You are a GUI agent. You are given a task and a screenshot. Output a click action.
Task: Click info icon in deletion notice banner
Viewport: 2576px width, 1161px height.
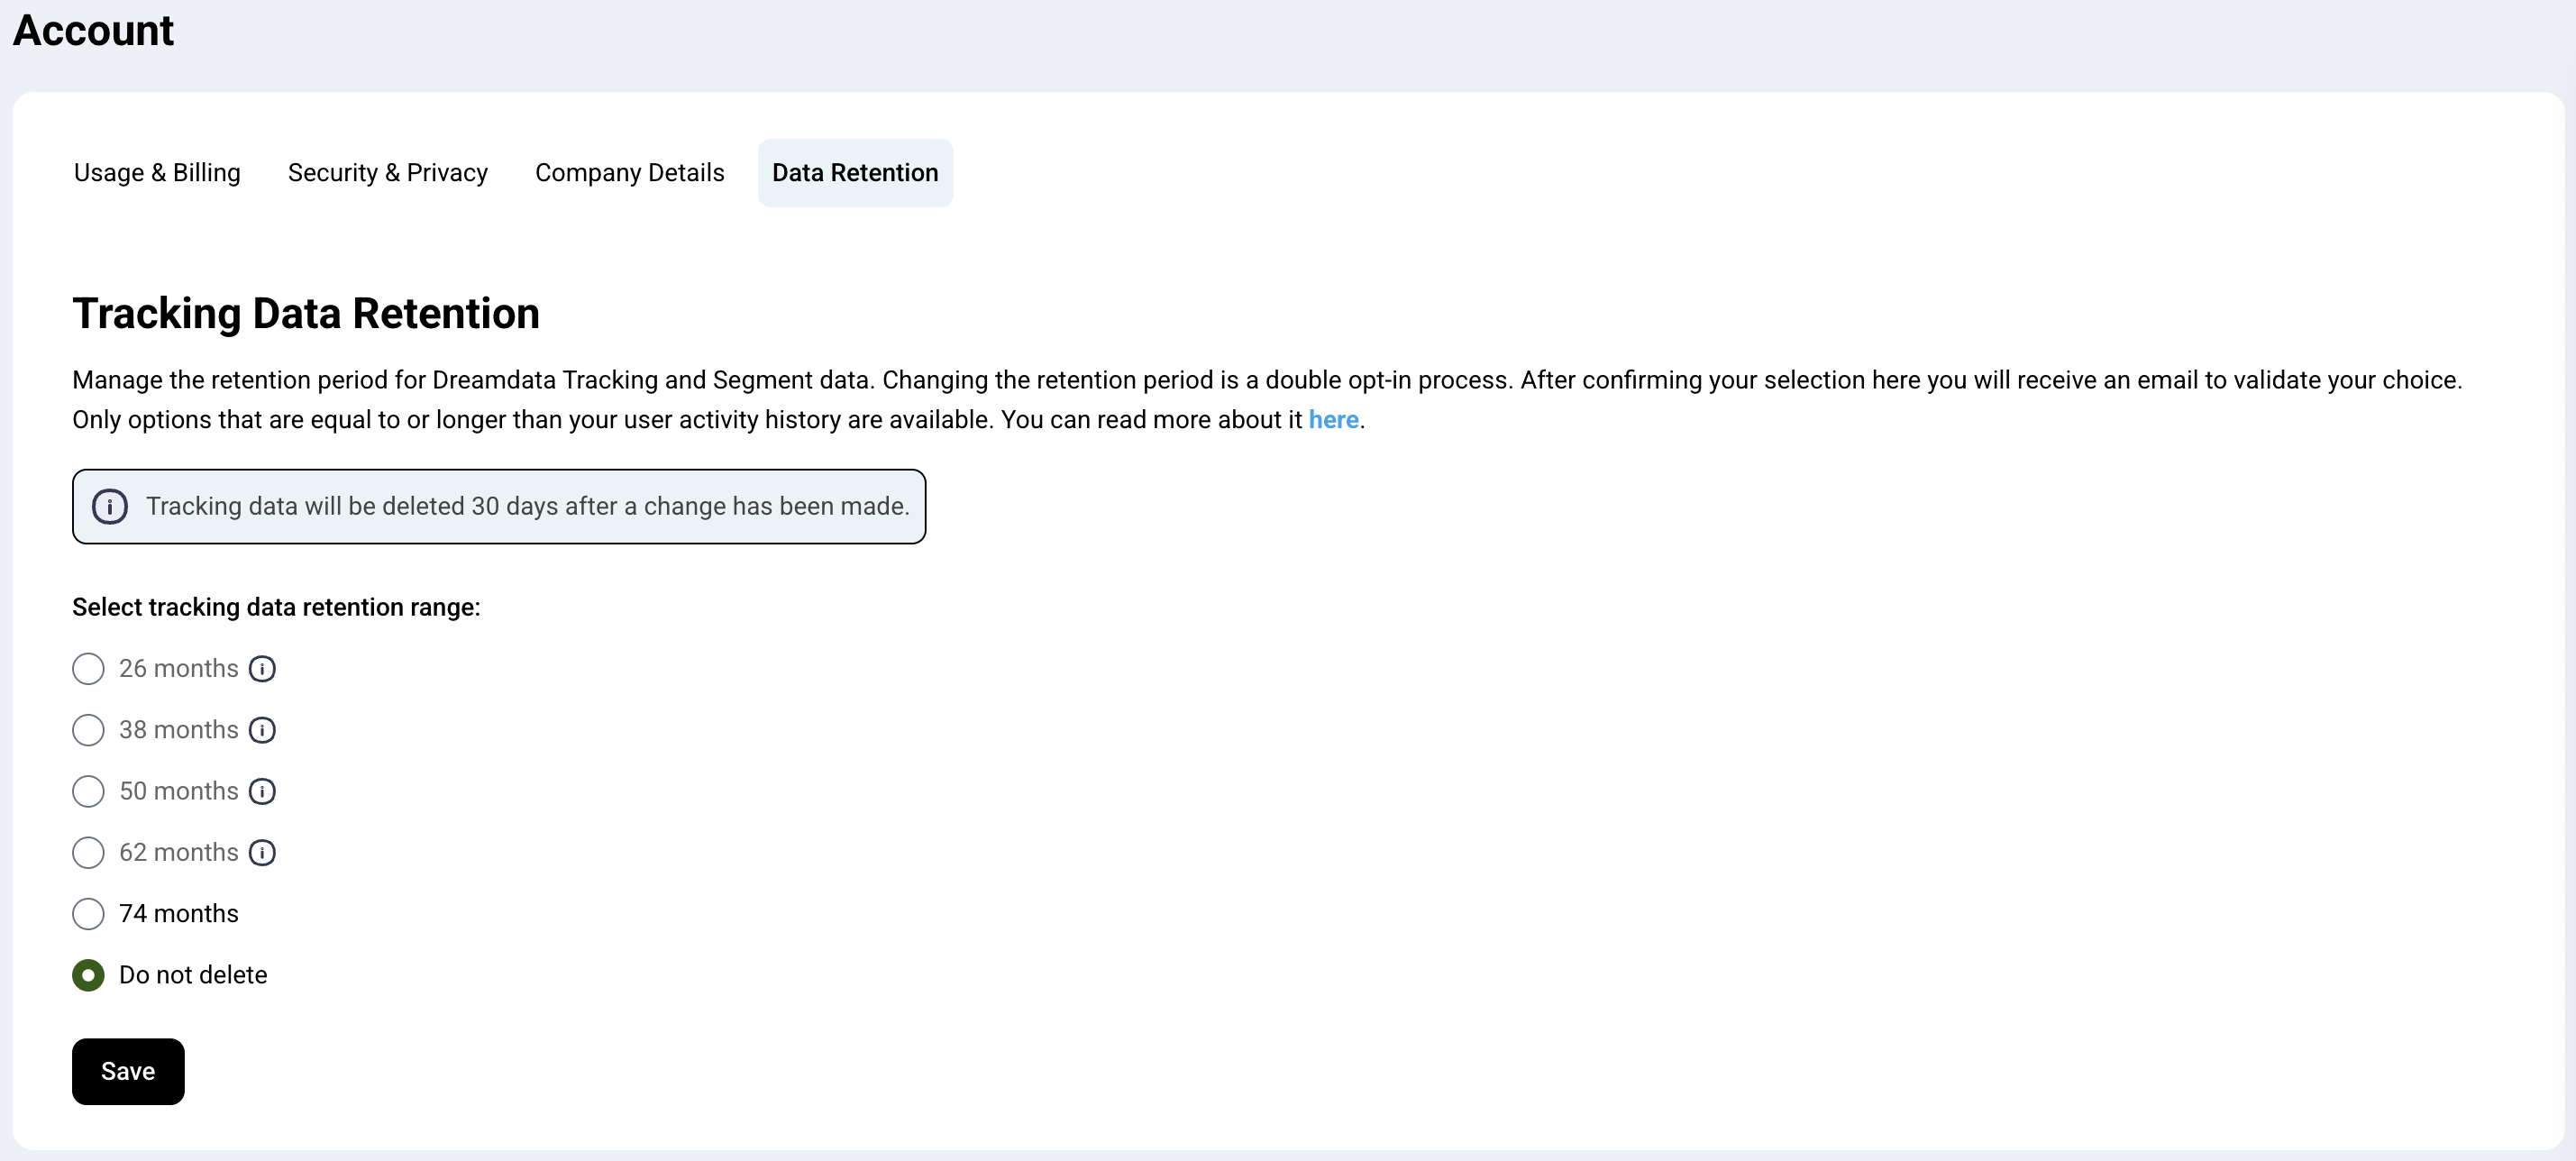point(110,506)
